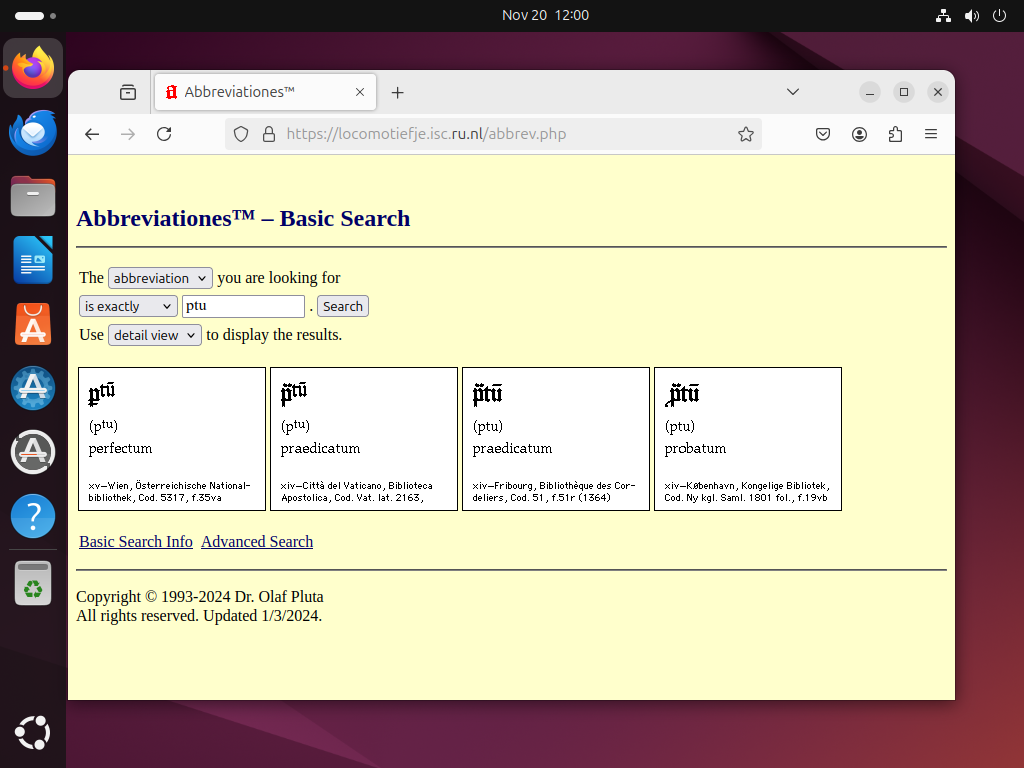
Task: Expand the 'abbreviation' search type dropdown
Action: (x=160, y=278)
